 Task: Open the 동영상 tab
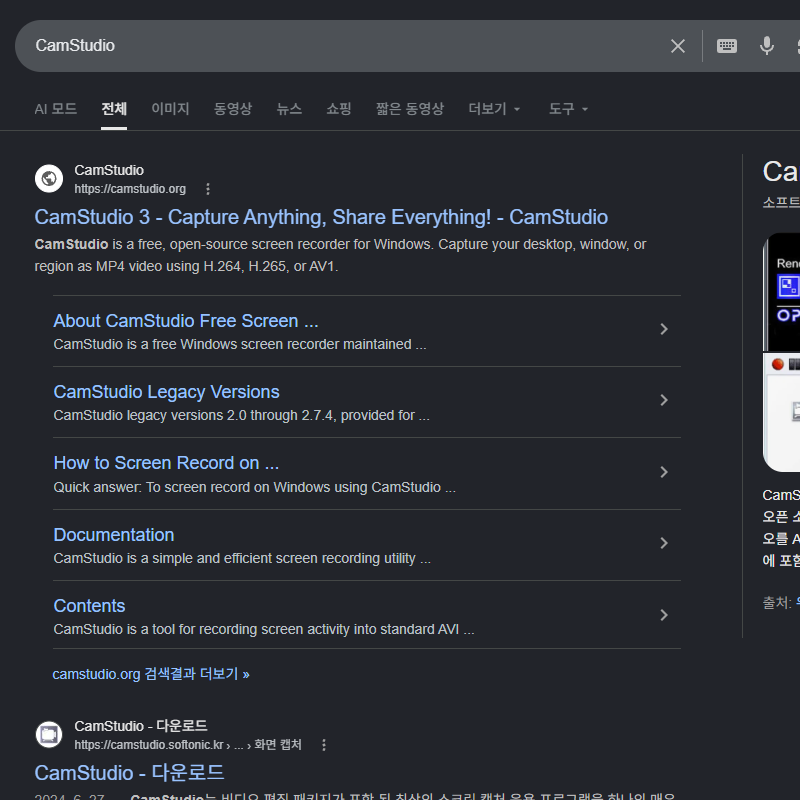[233, 109]
